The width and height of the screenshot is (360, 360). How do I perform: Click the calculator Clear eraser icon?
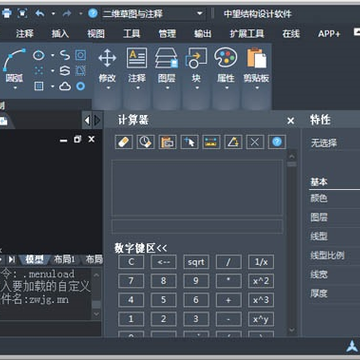(x=124, y=142)
